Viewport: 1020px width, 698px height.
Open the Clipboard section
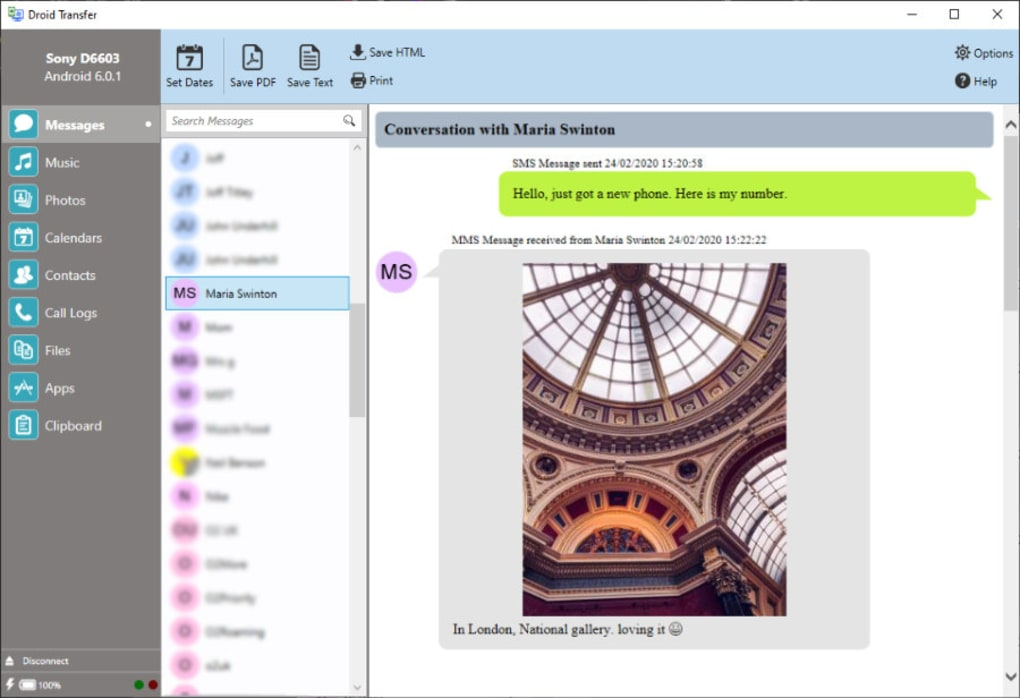(24, 425)
